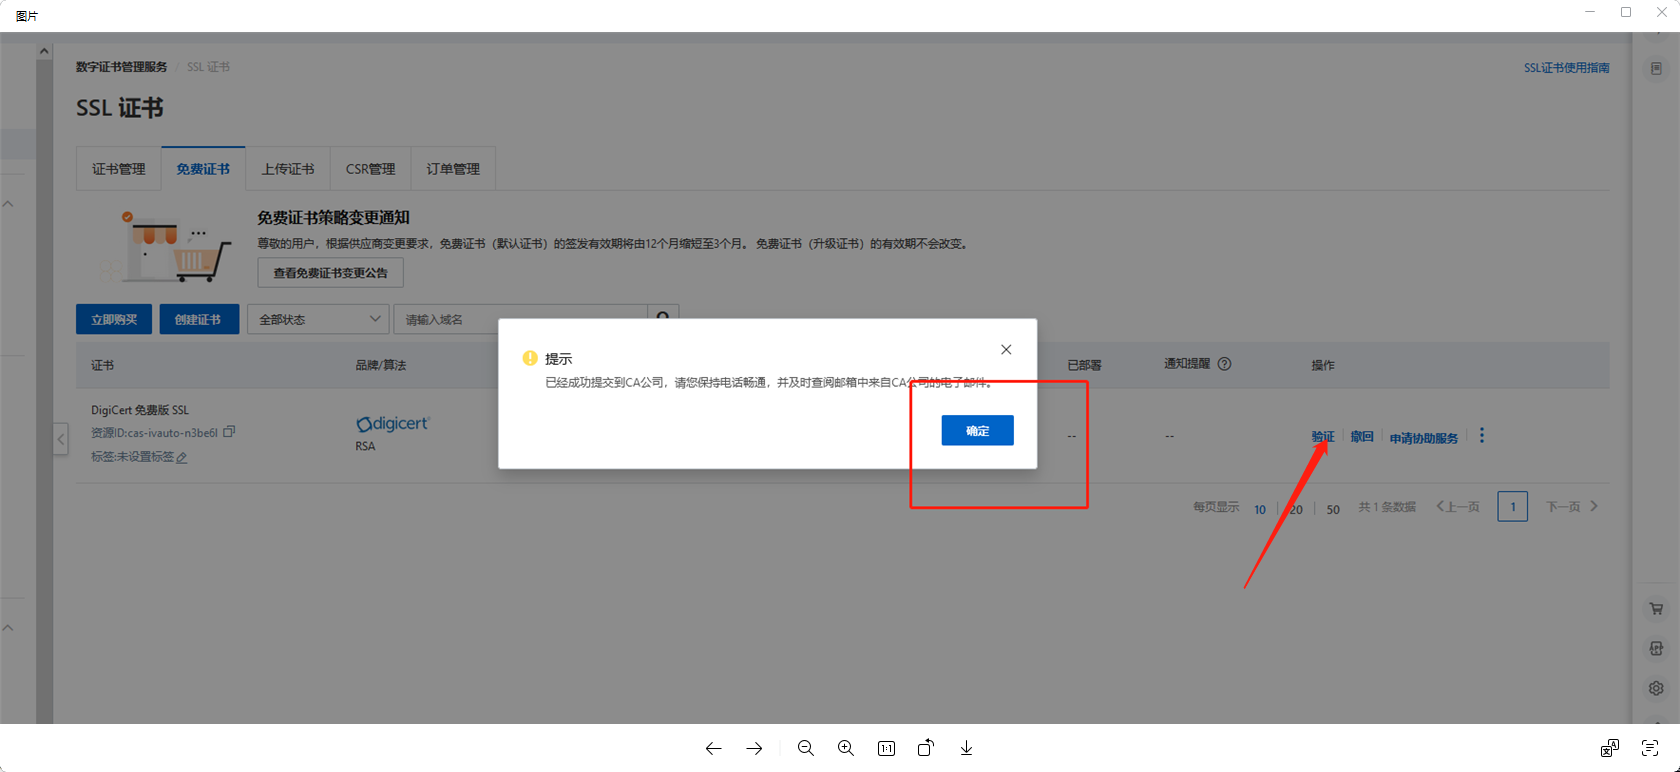Show image at 1:1 actual size
The height and width of the screenshot is (772, 1680).
coord(886,748)
